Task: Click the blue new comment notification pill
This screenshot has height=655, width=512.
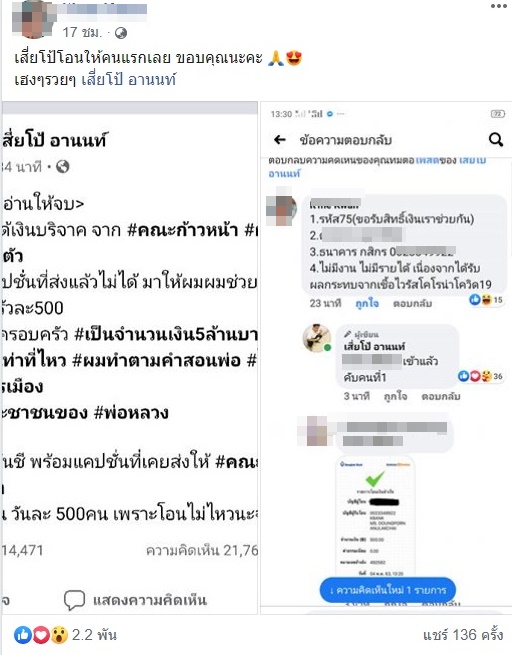Action: [388, 590]
